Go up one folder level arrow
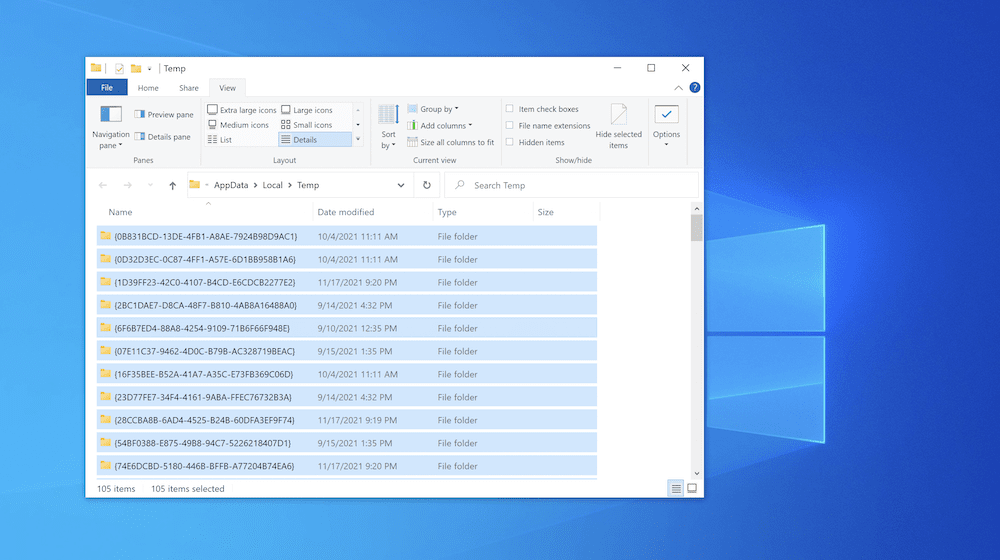1000x560 pixels. pyautogui.click(x=173, y=185)
